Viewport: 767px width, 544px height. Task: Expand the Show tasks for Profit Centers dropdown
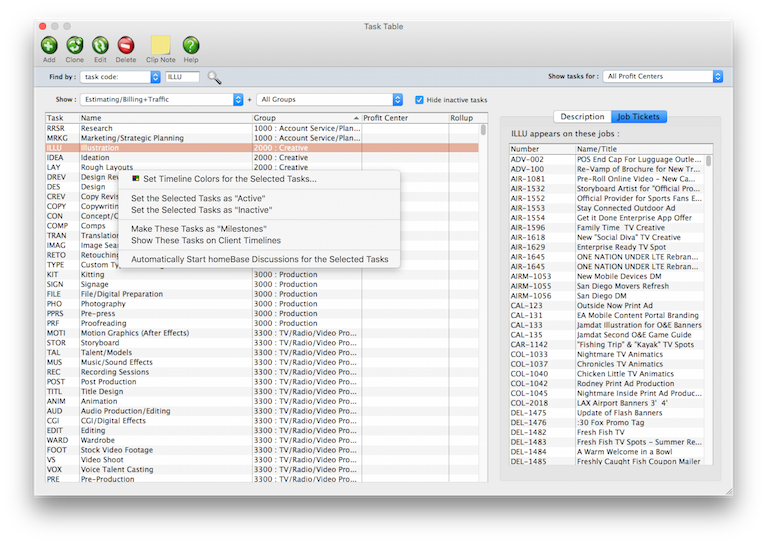(663, 76)
